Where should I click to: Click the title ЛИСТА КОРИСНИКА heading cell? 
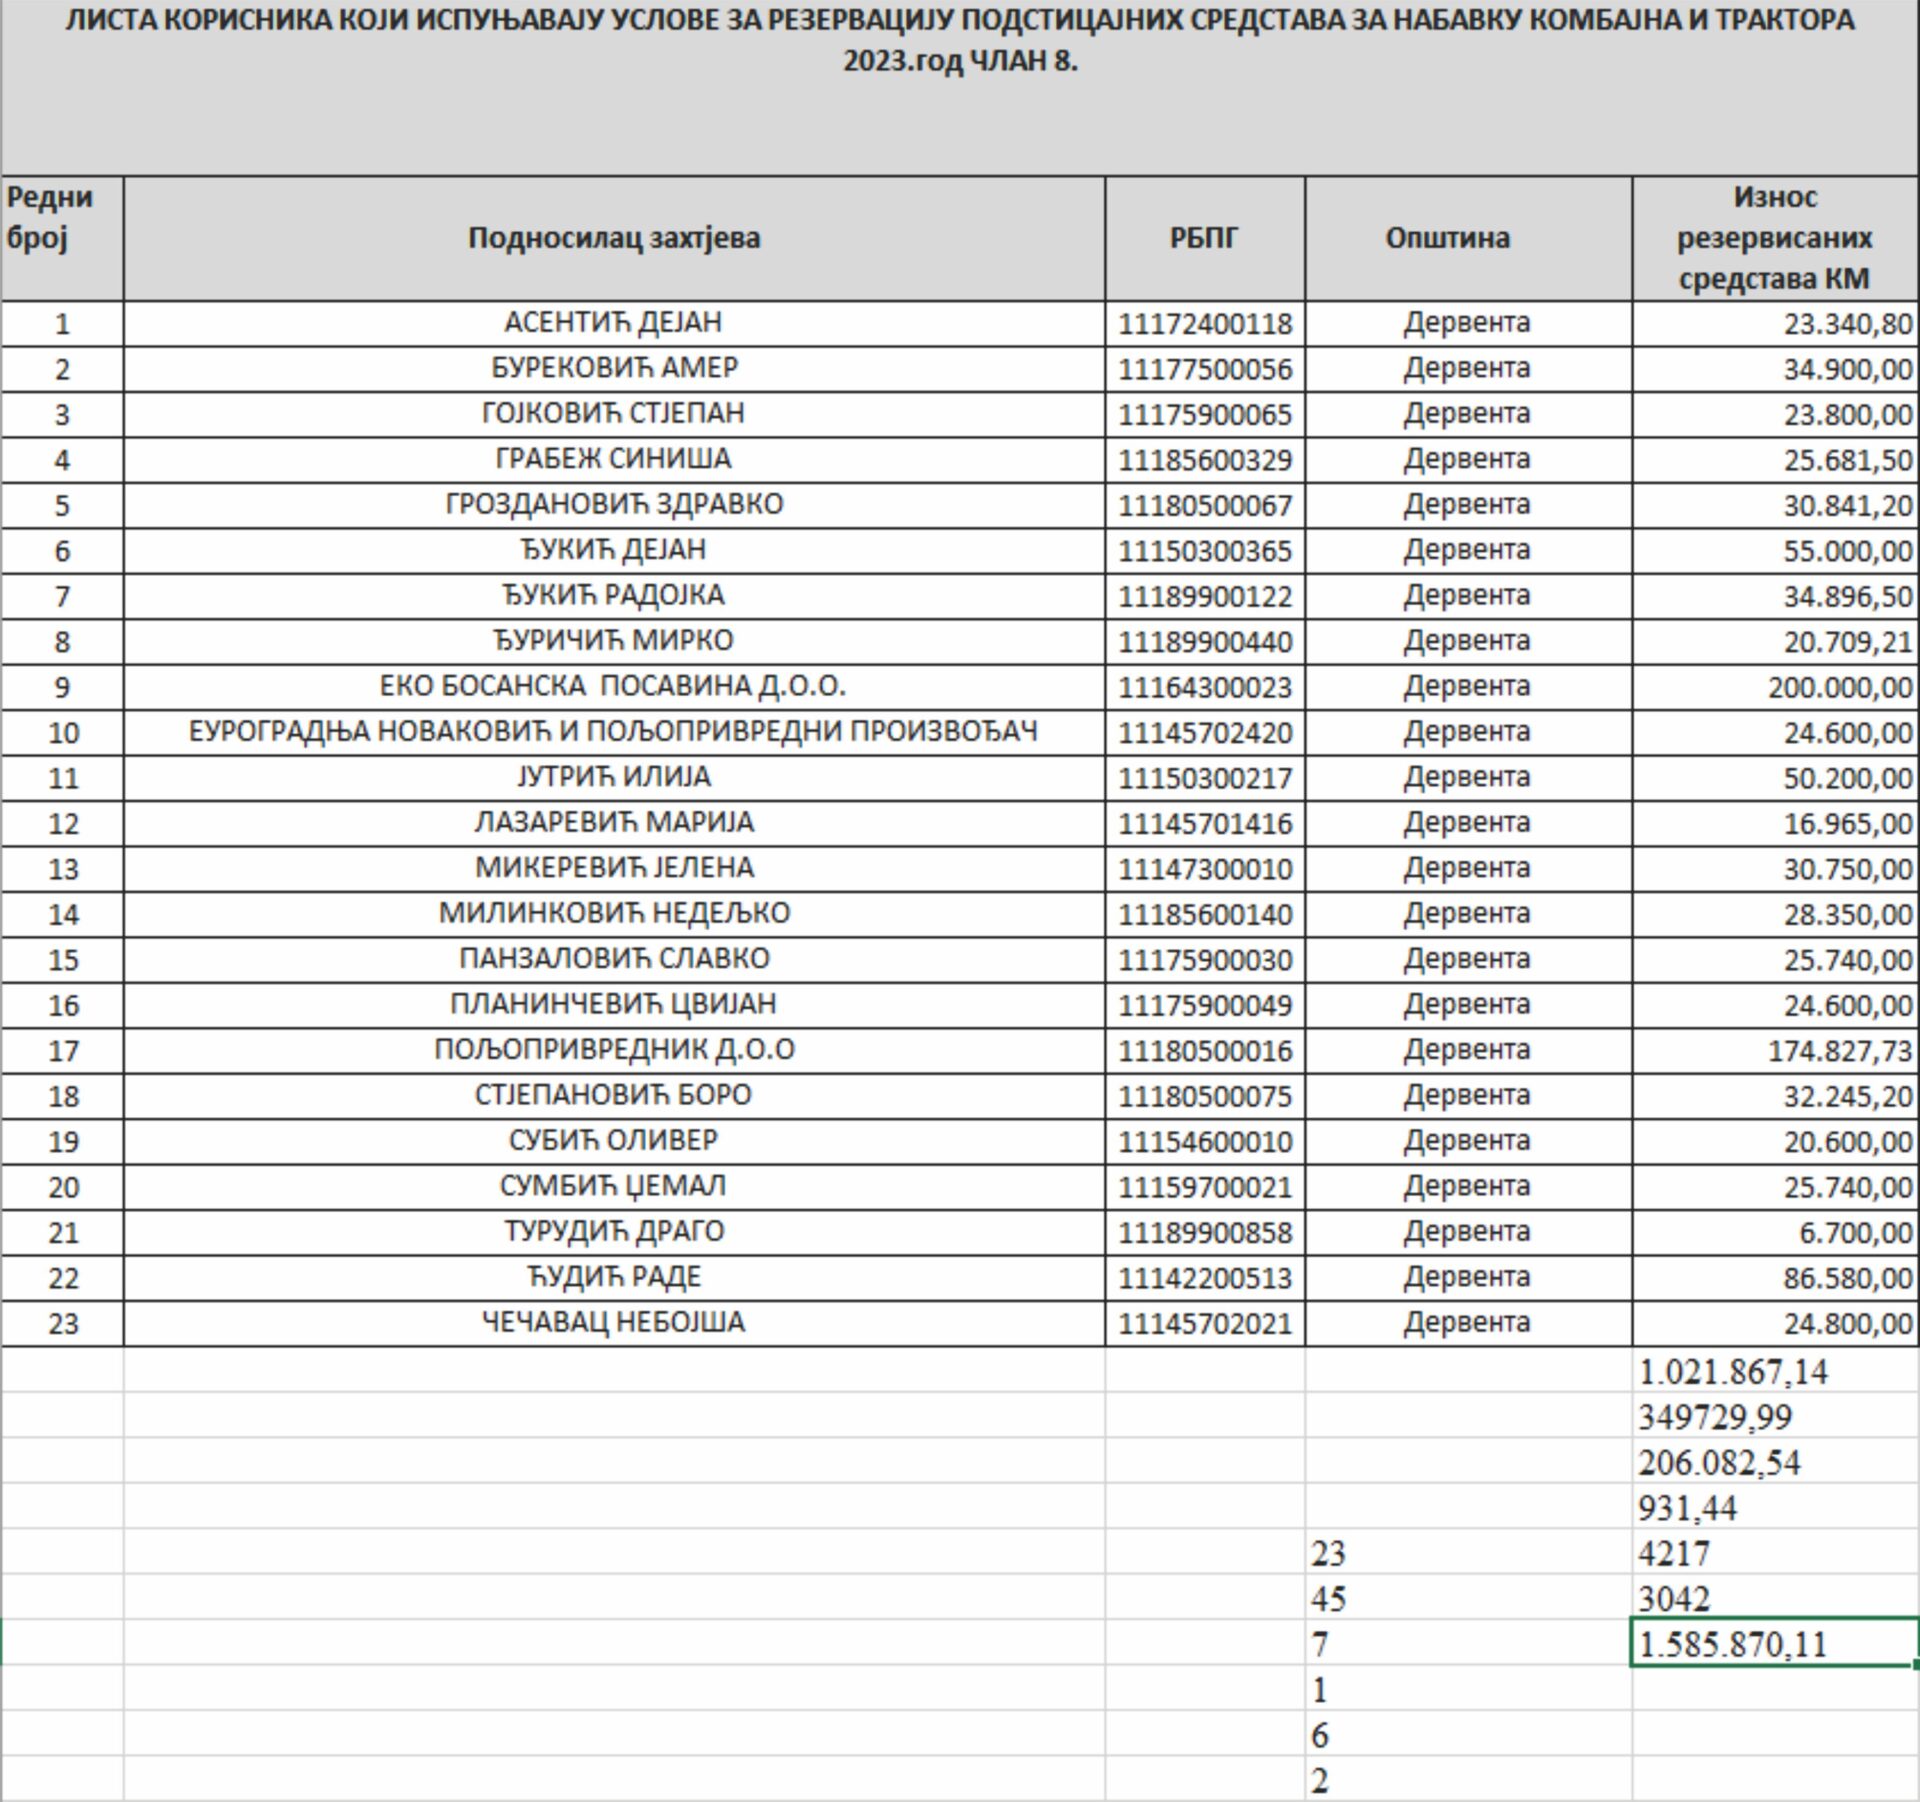(960, 87)
